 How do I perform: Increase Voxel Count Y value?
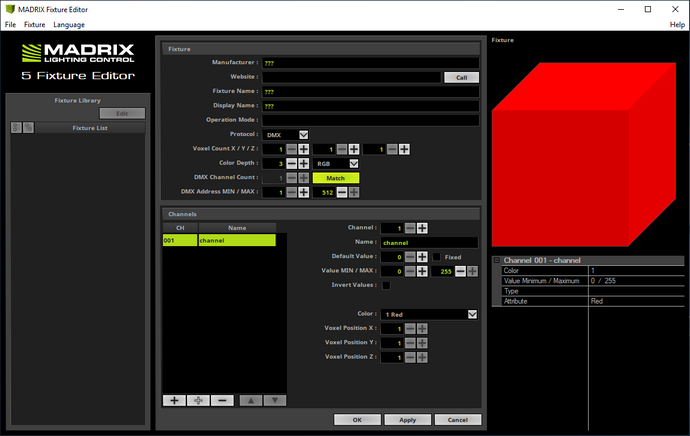(354, 149)
